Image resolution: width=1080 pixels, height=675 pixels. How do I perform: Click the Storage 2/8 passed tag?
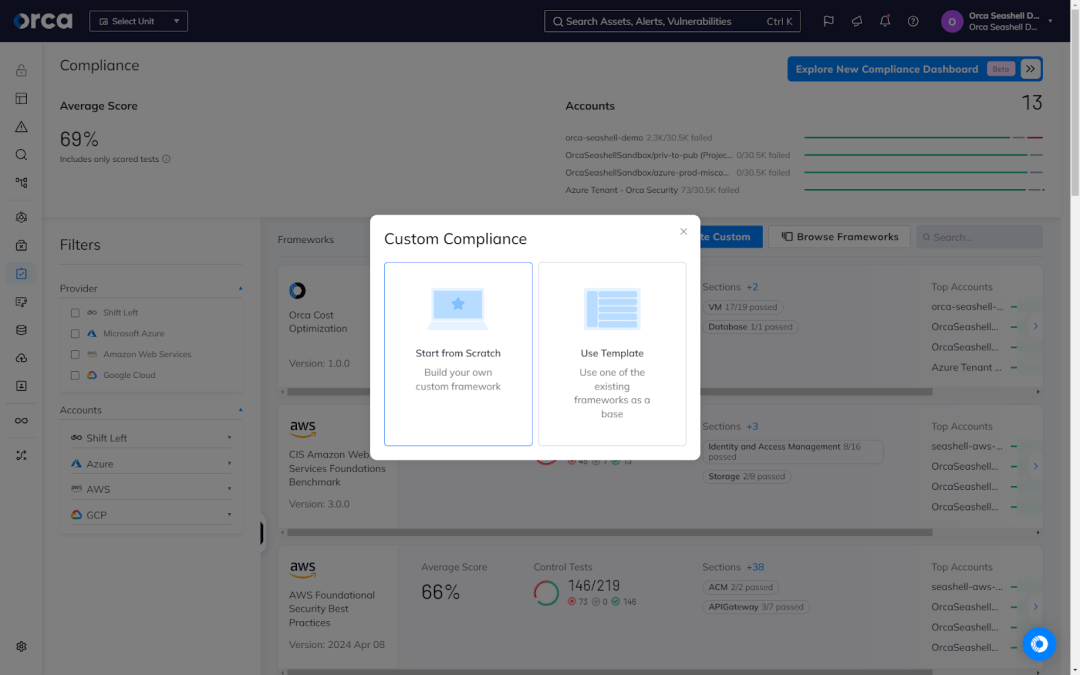747,477
